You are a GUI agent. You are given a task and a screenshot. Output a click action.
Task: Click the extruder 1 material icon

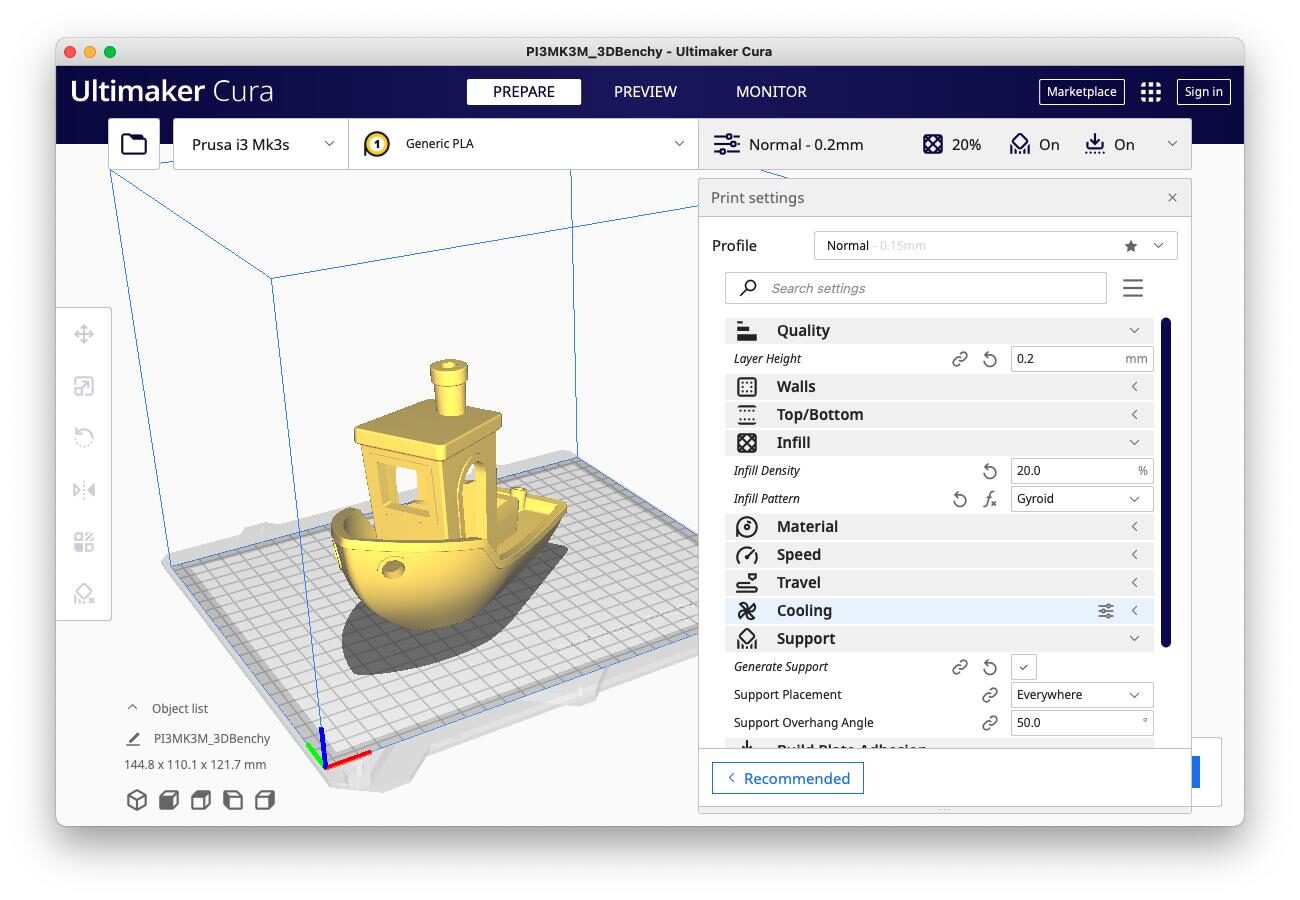point(377,144)
